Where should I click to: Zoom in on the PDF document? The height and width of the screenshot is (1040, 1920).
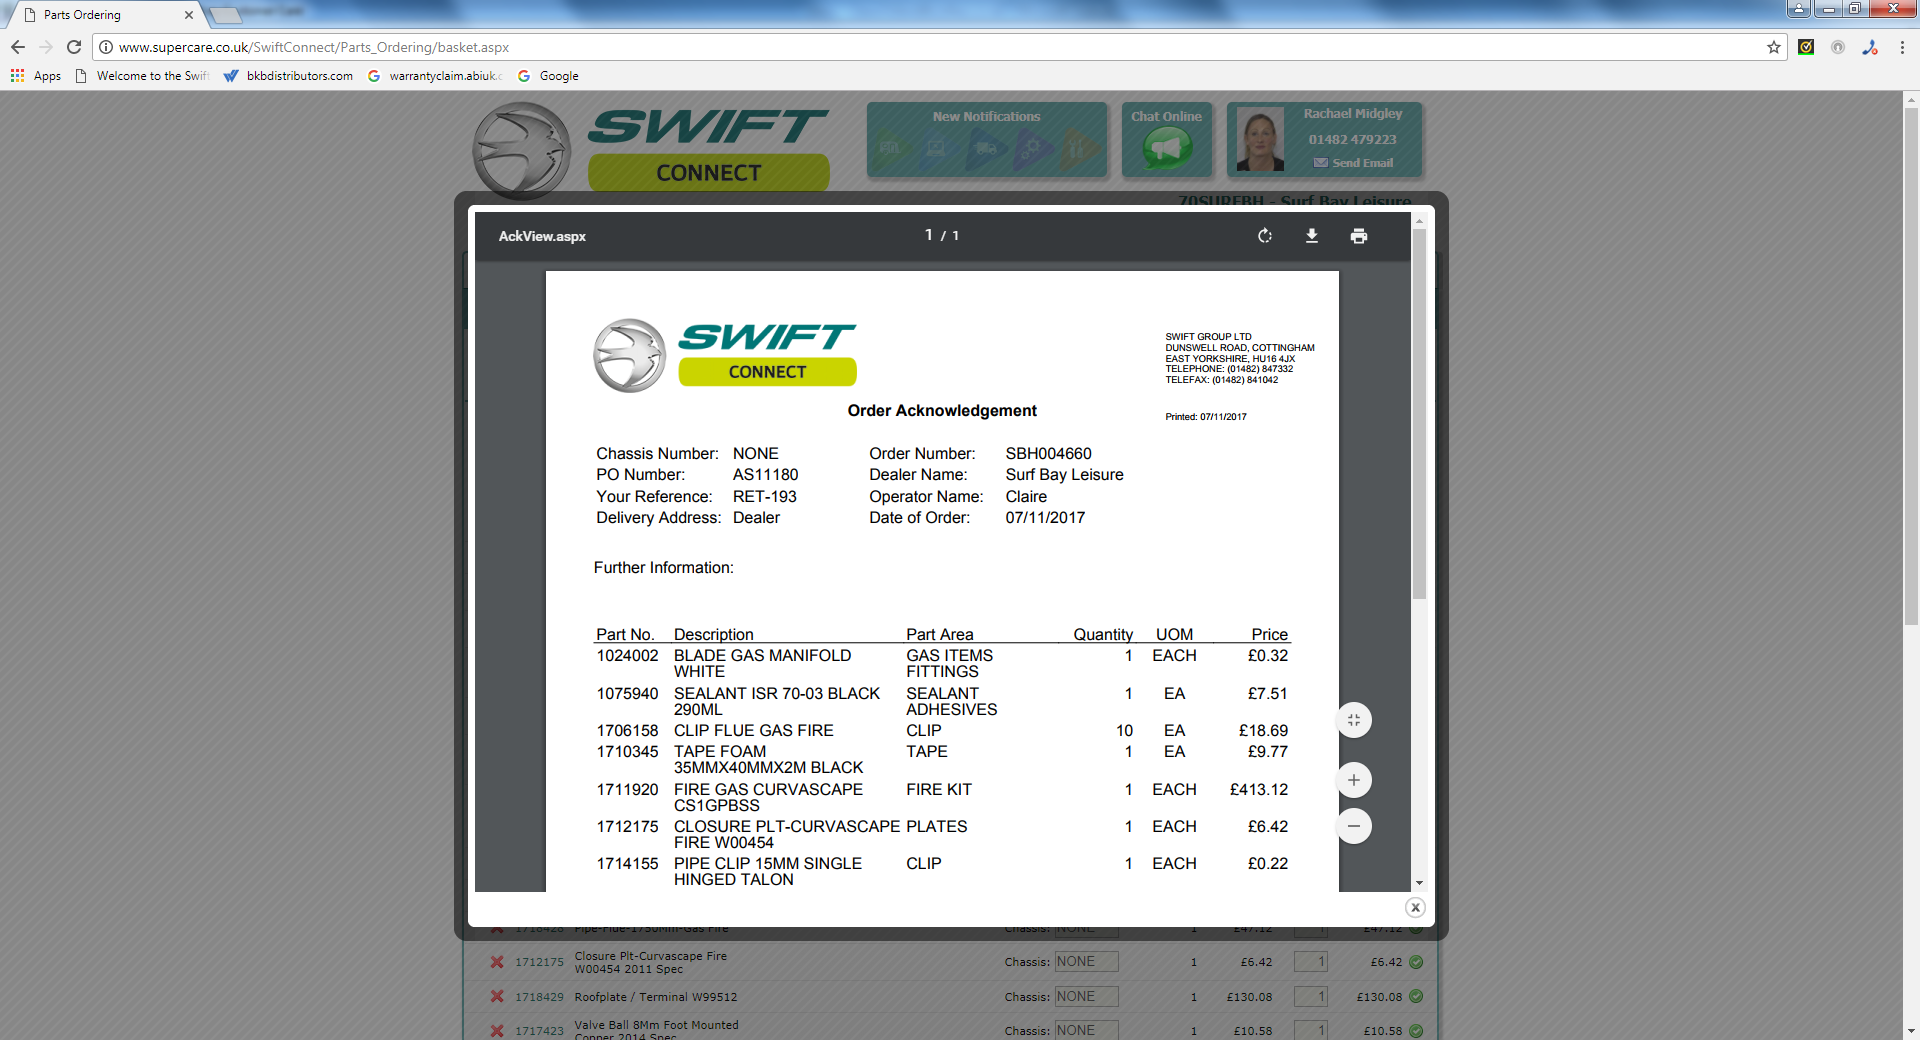1354,780
